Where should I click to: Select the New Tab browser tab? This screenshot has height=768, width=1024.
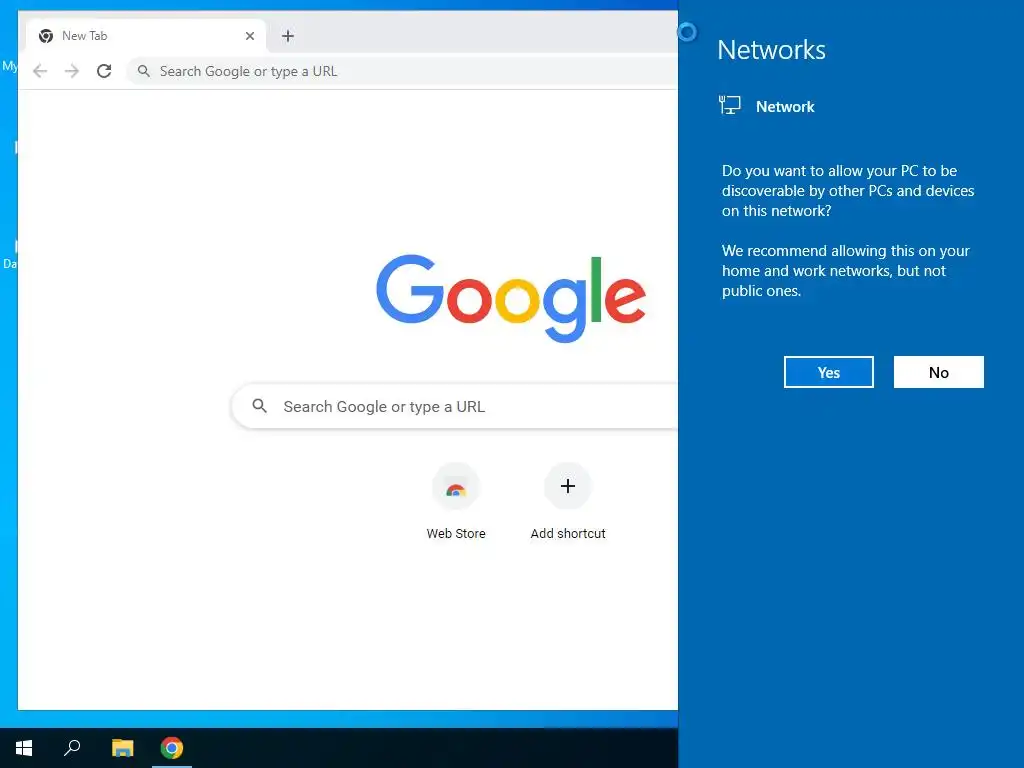146,36
